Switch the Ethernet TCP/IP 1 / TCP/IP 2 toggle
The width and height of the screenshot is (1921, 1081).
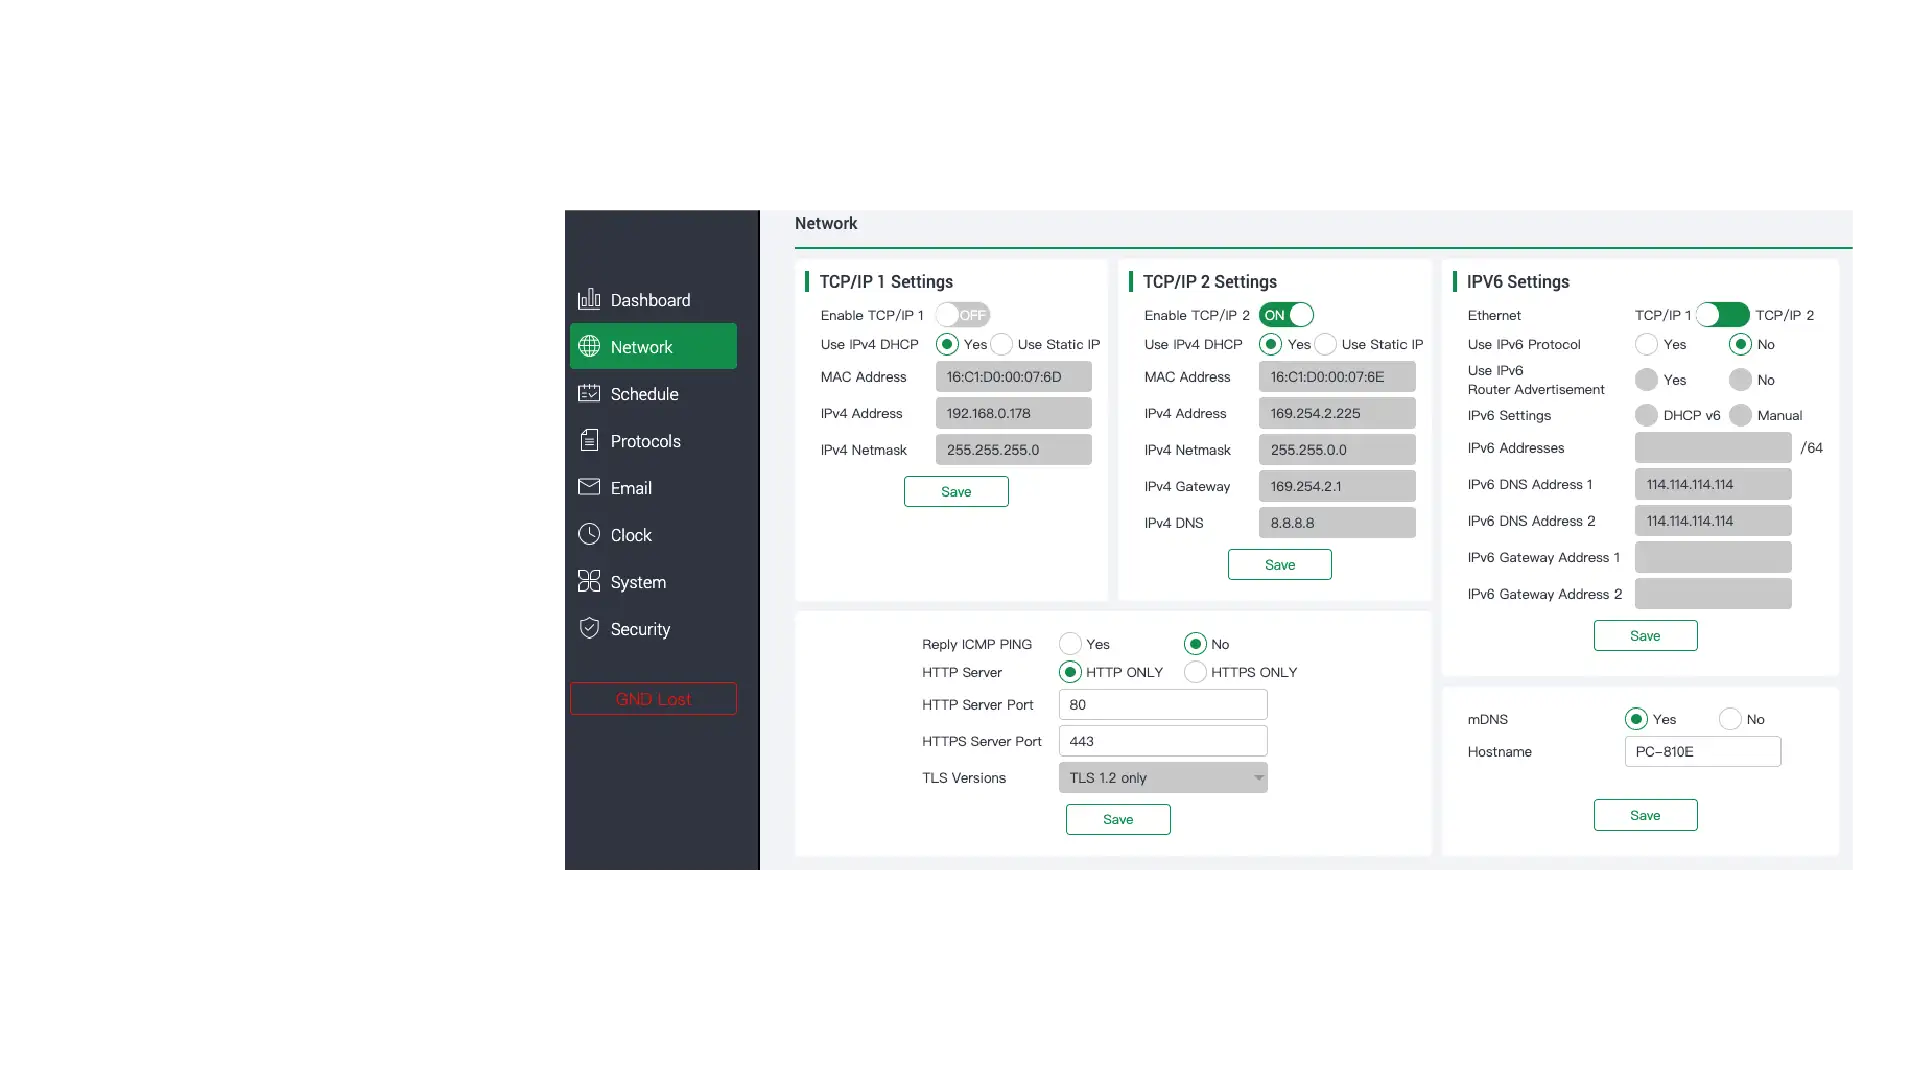click(x=1722, y=315)
